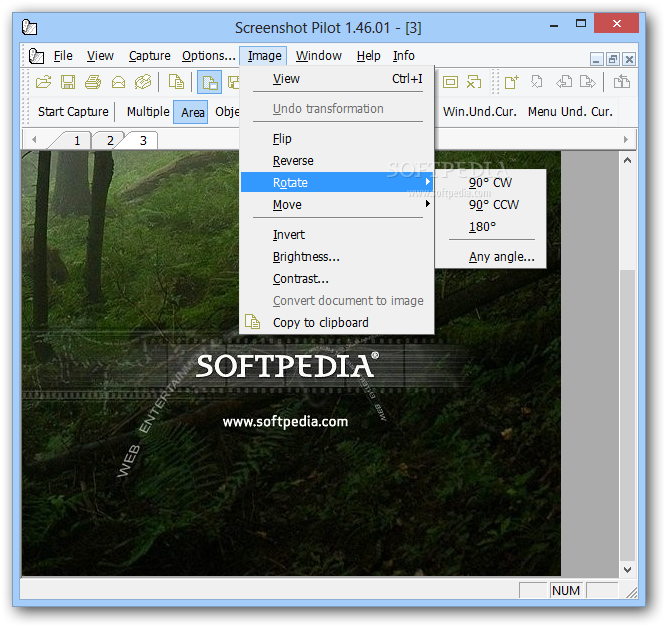The width and height of the screenshot is (666, 627).
Task: Choose Any angle... rotation option
Action: click(x=491, y=257)
